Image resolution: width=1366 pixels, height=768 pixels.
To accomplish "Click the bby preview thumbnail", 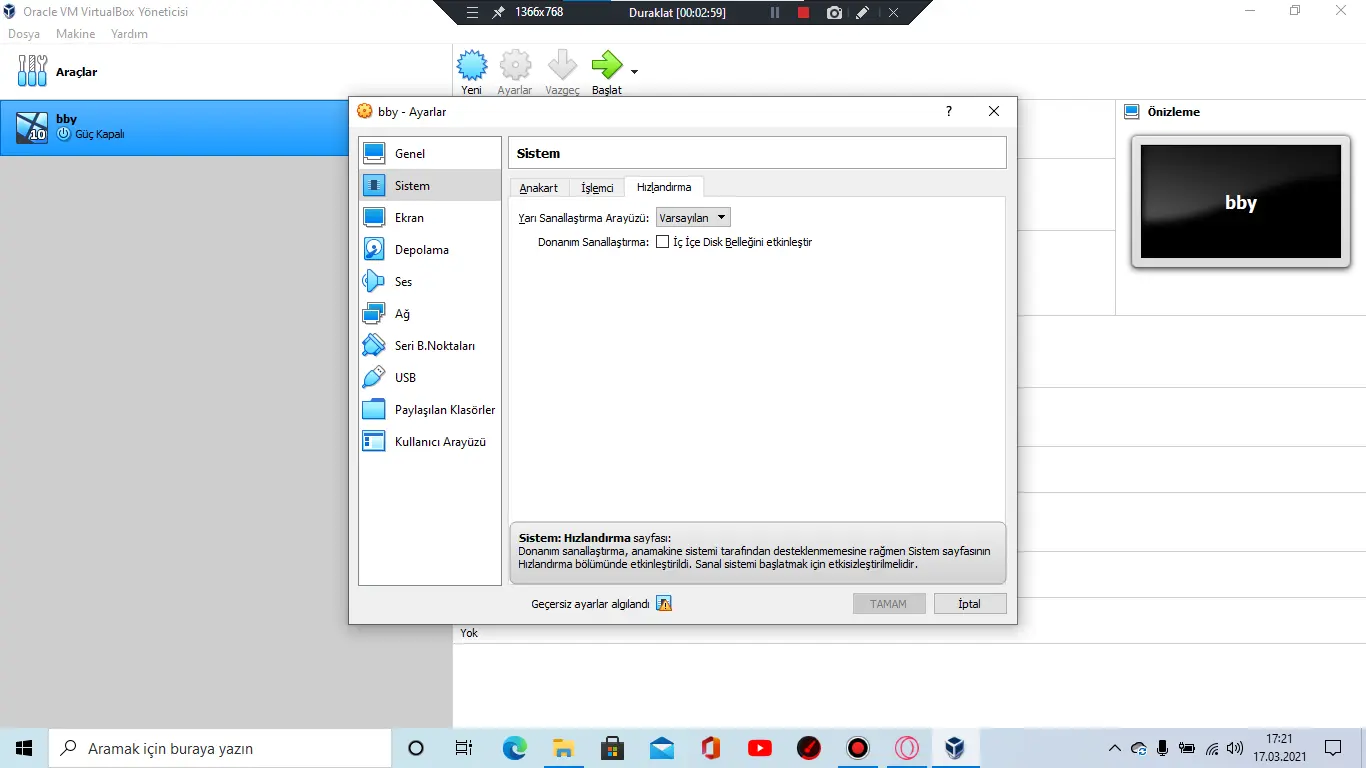I will click(x=1240, y=202).
